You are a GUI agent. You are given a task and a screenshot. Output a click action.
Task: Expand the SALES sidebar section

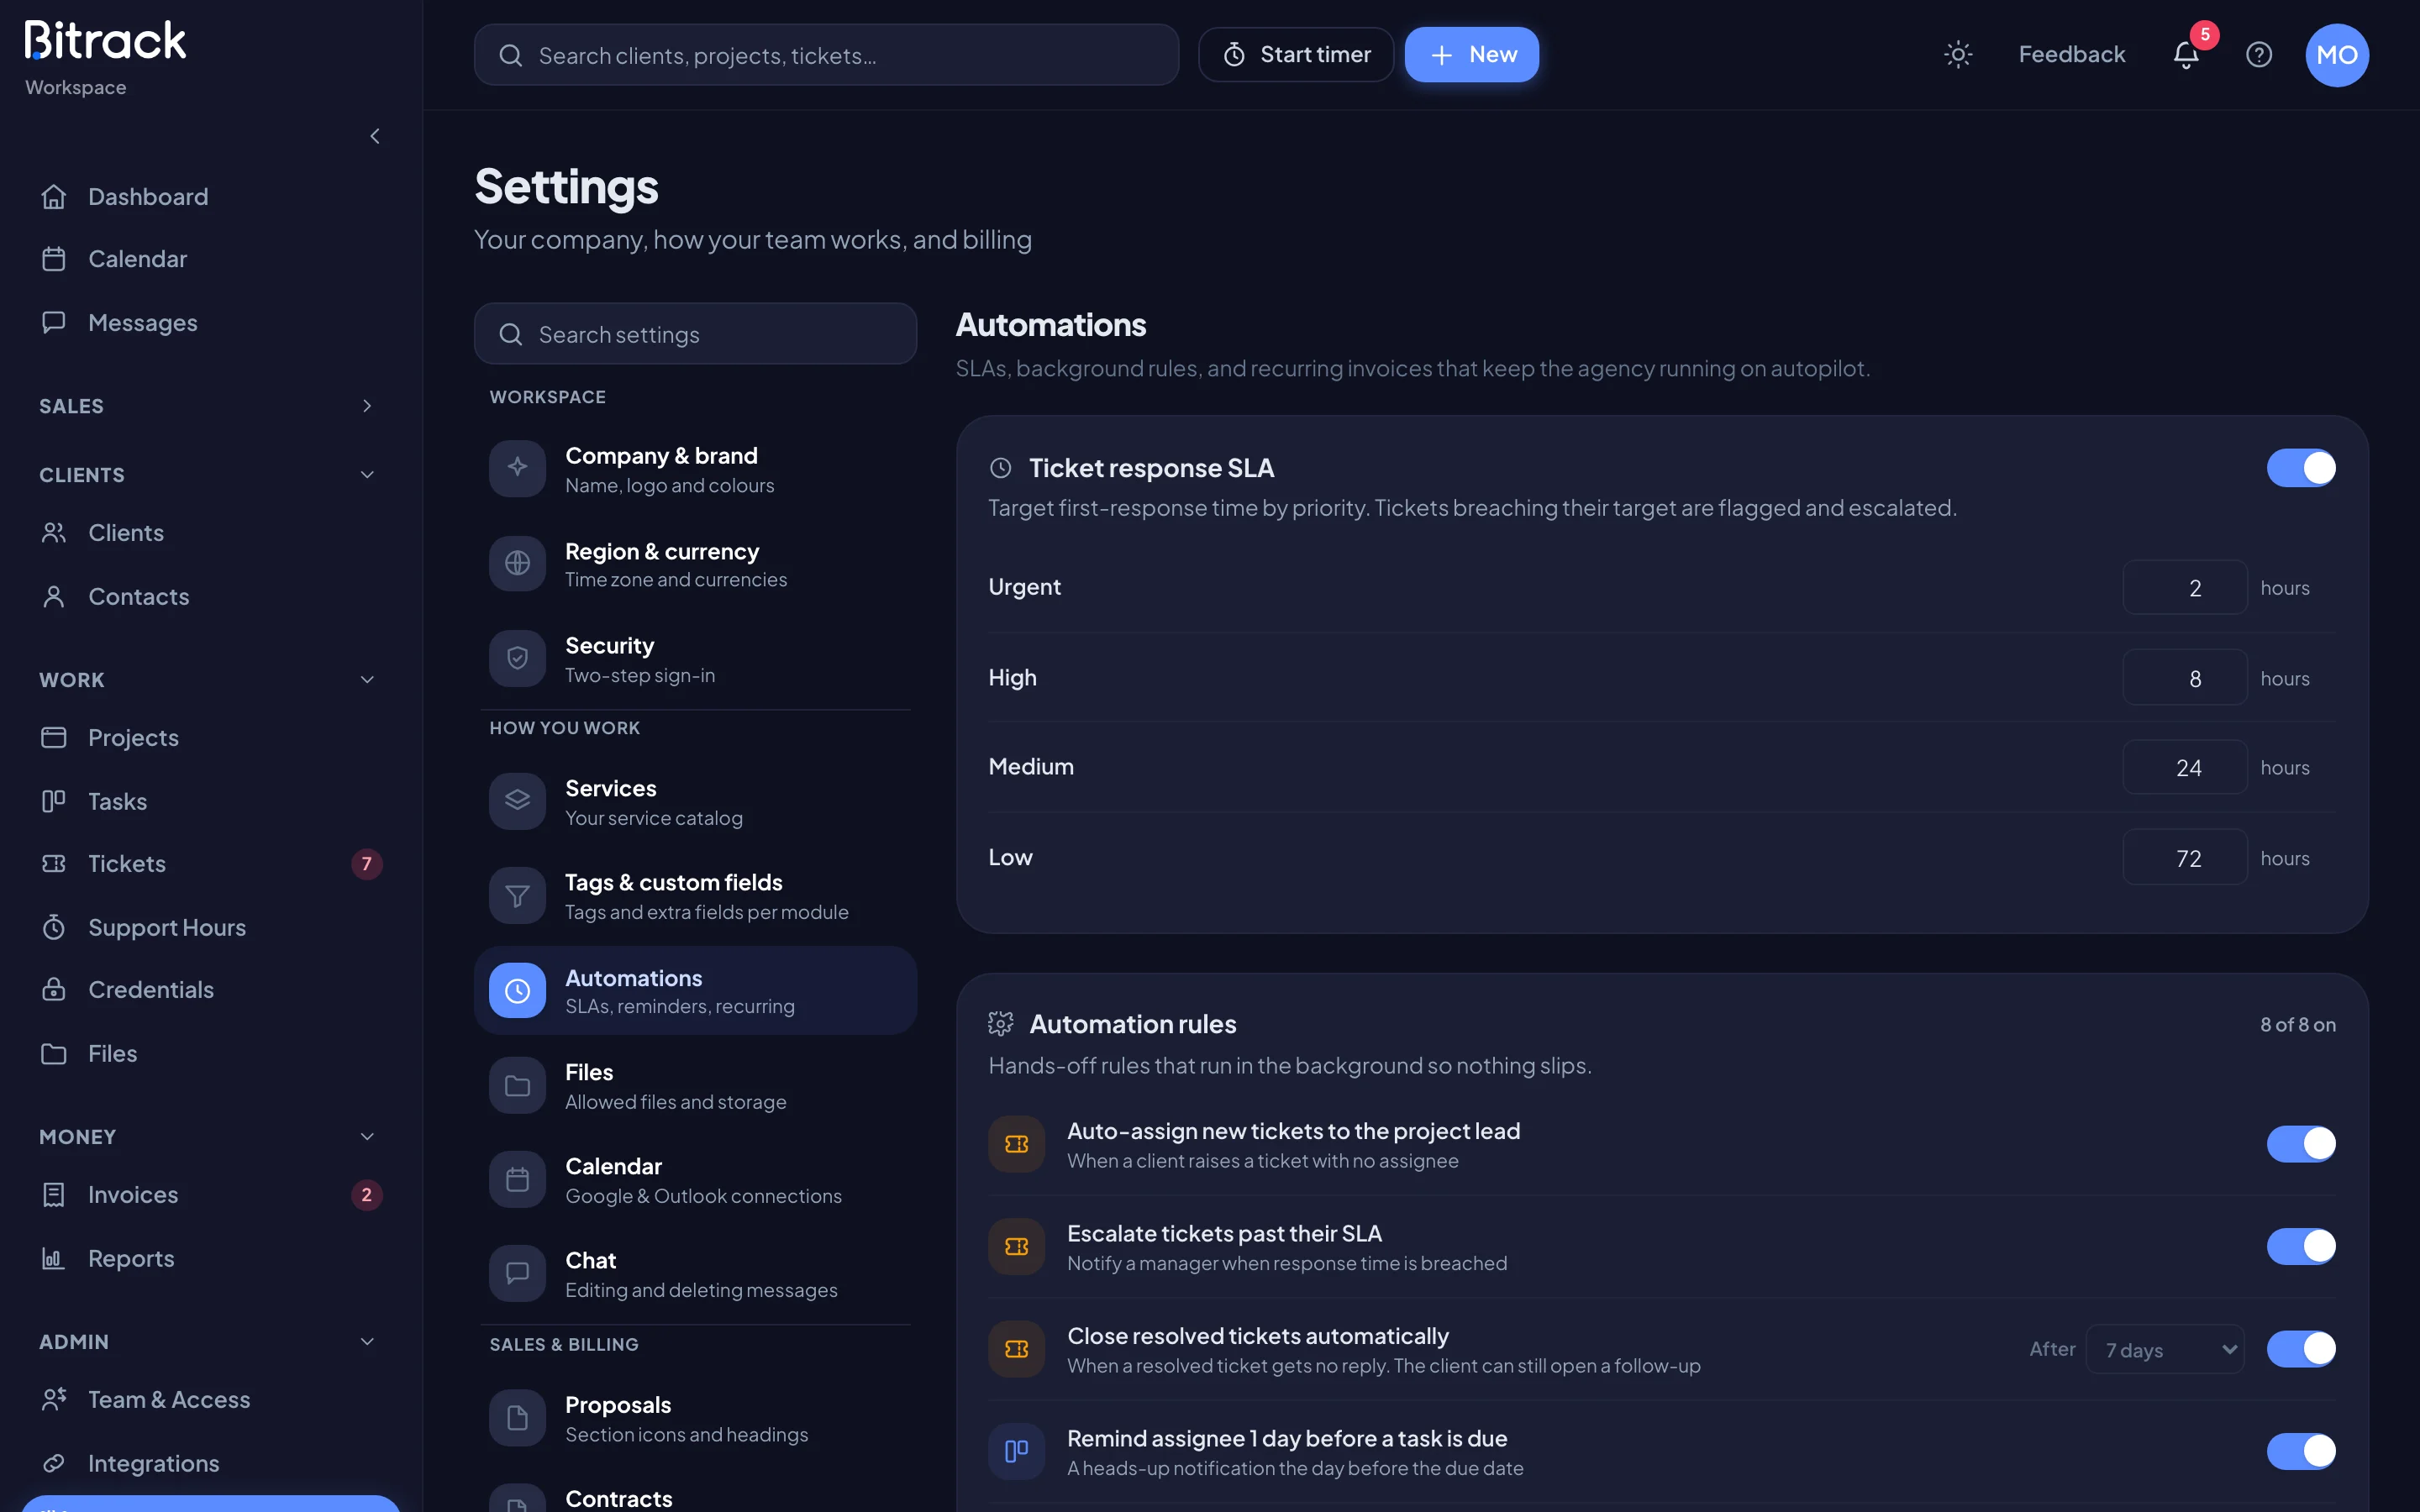coord(210,406)
